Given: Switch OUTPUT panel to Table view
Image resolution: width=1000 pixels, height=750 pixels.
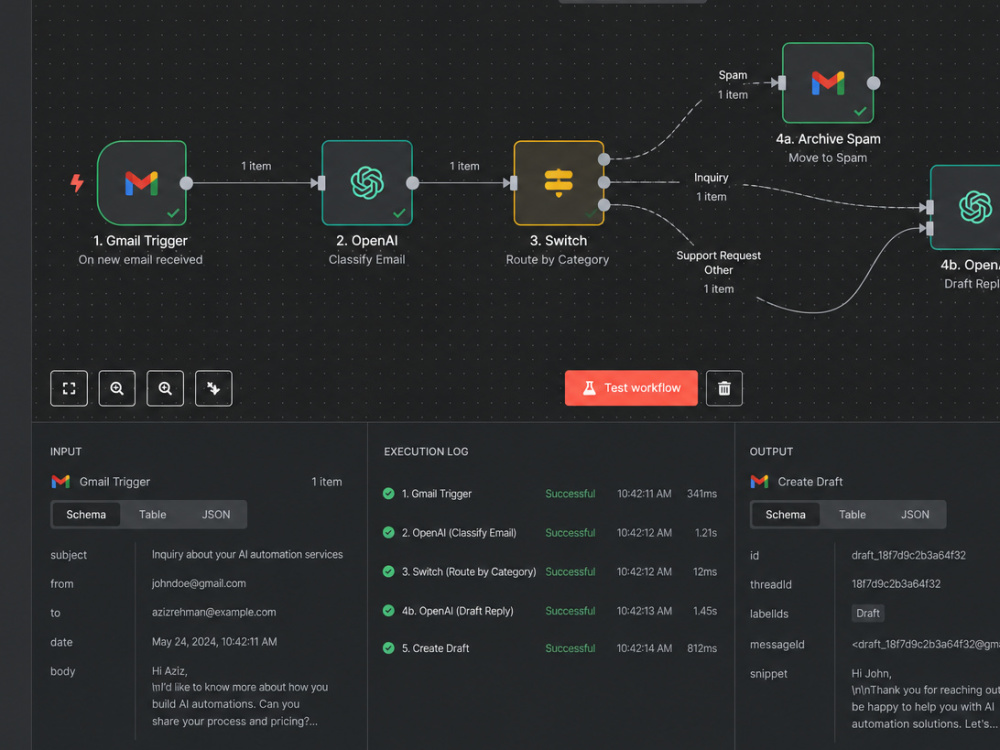Looking at the screenshot, I should tap(852, 515).
